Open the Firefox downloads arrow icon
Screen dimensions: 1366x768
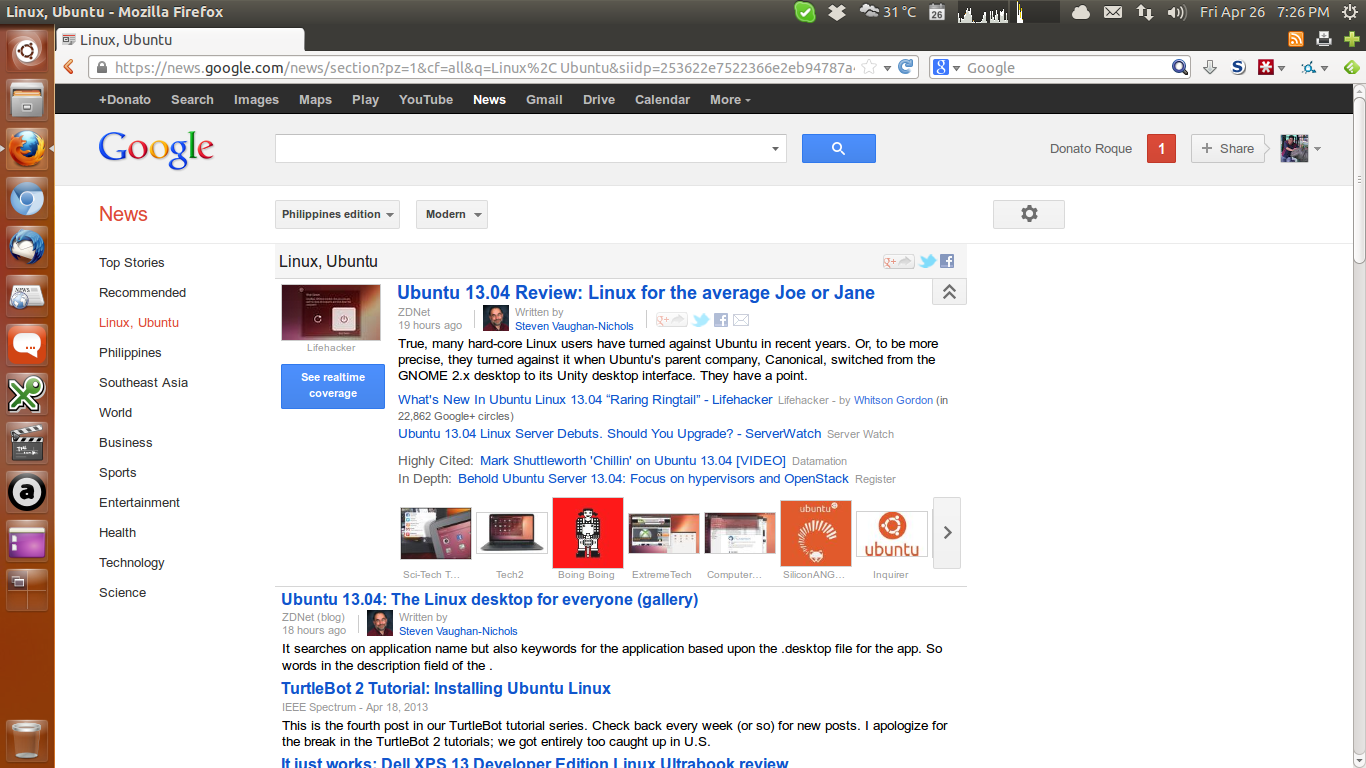pos(1209,67)
